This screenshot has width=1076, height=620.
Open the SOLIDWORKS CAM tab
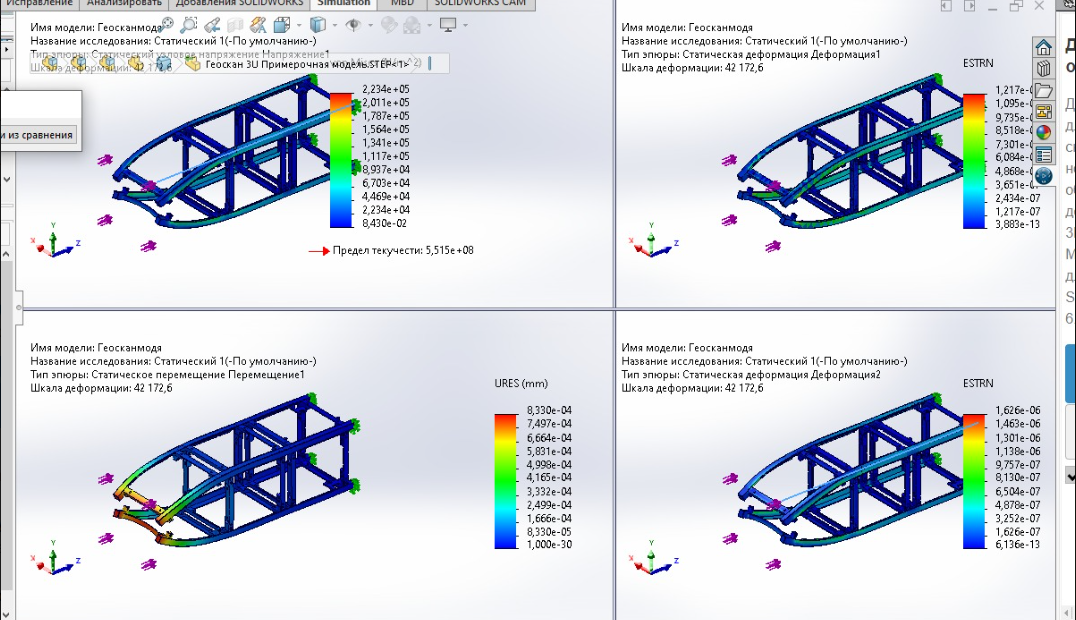pos(480,4)
